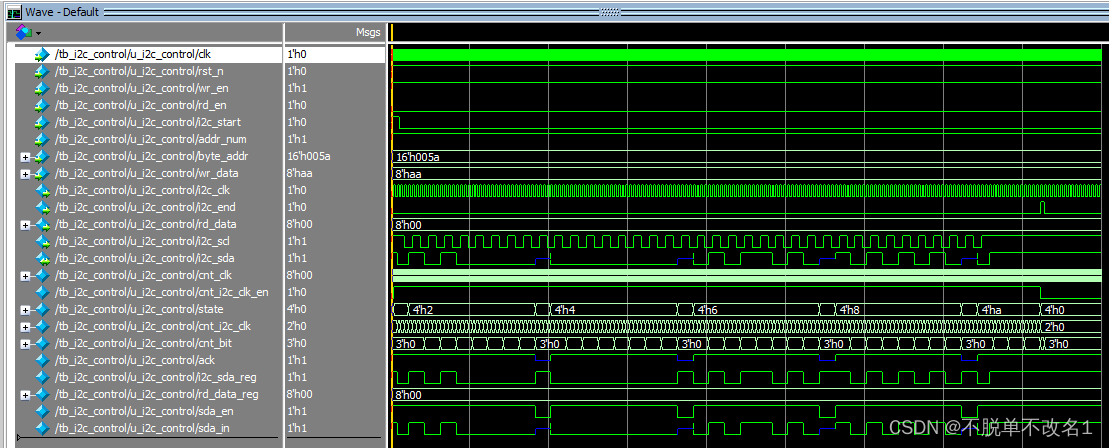The image size is (1109, 448).
Task: Click the 8'haa label in wr_data waveform
Action: click(x=409, y=173)
